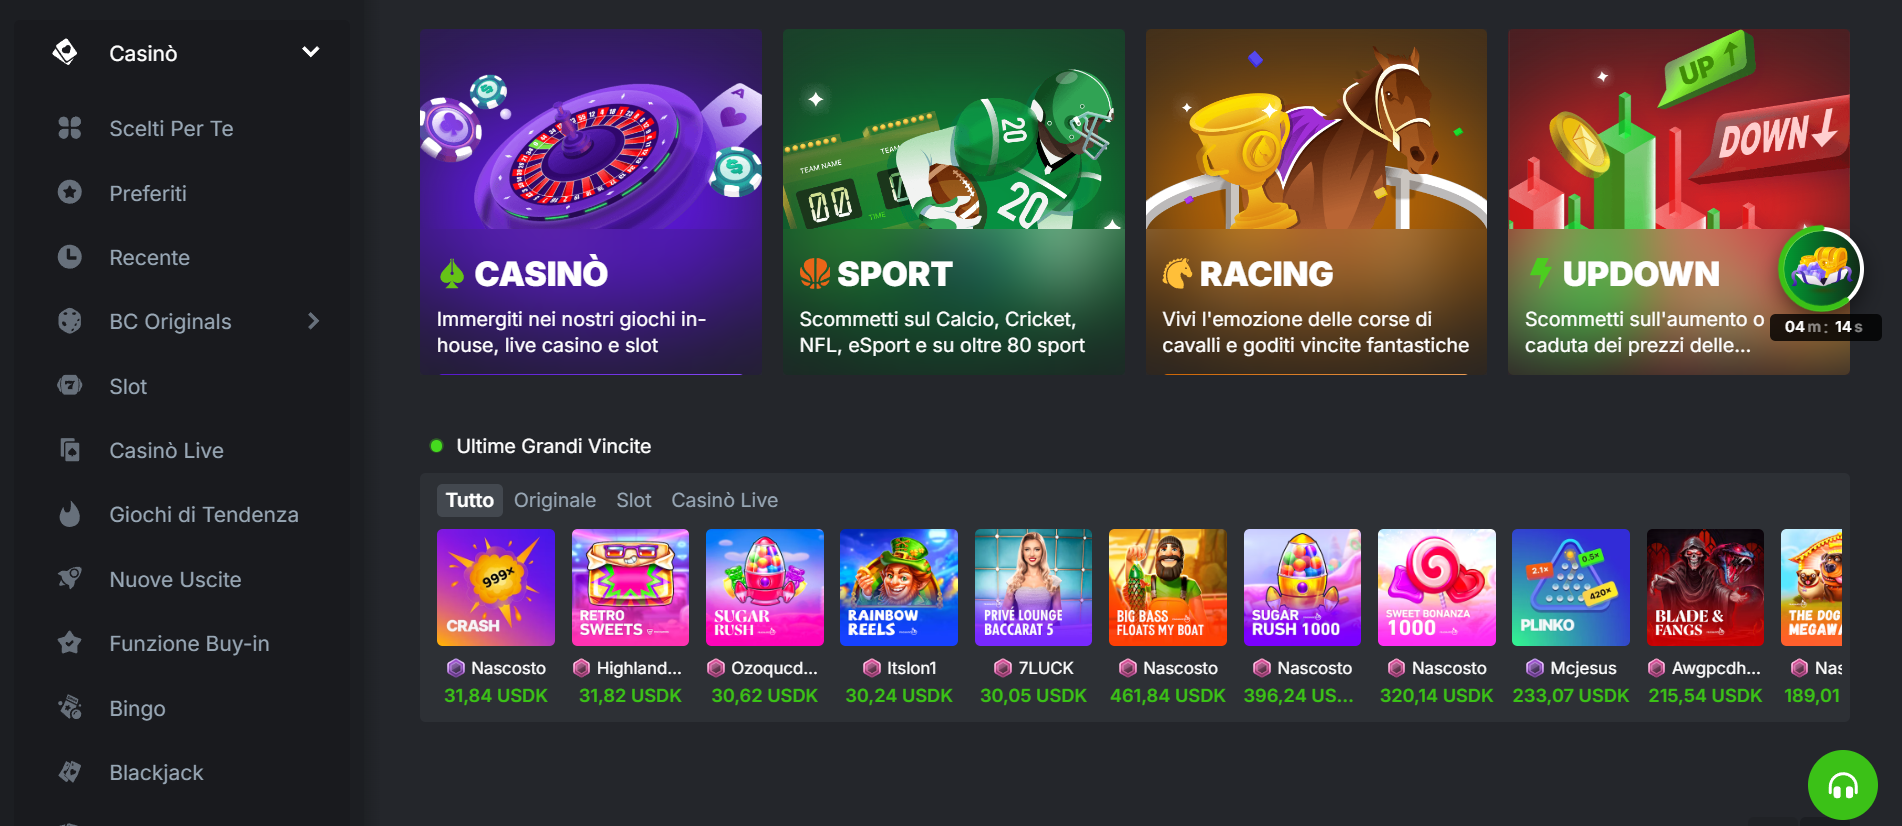The height and width of the screenshot is (826, 1902).
Task: Expand the BC Originals submenu chevron
Action: coord(313,321)
